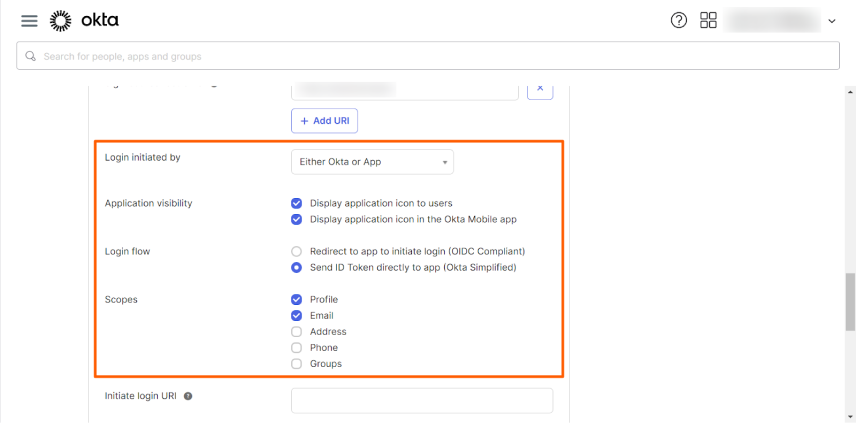Click the Login flow label
This screenshot has width=856, height=423.
click(x=127, y=252)
